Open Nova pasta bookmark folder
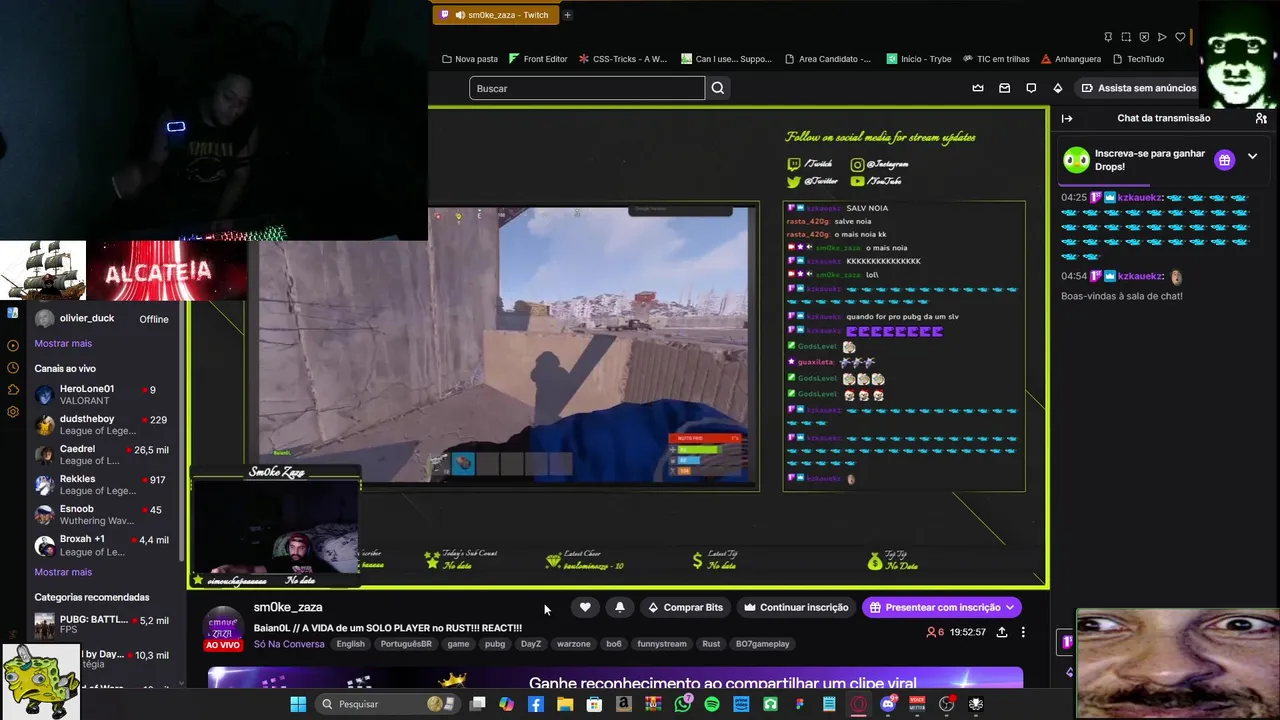 tap(470, 59)
